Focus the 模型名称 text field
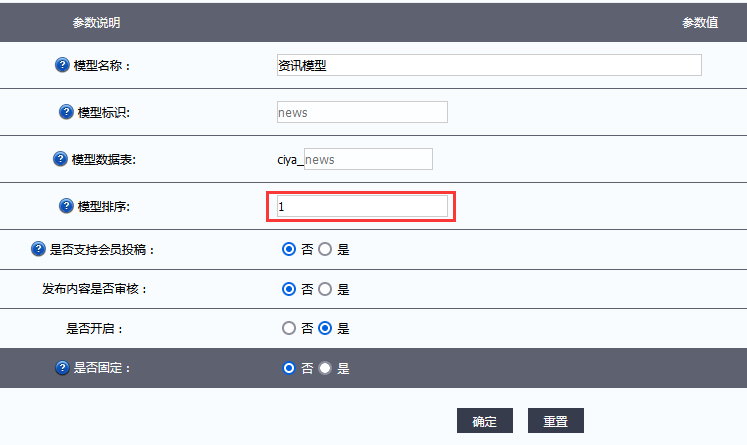Screen dimensions: 747x445 [488, 65]
